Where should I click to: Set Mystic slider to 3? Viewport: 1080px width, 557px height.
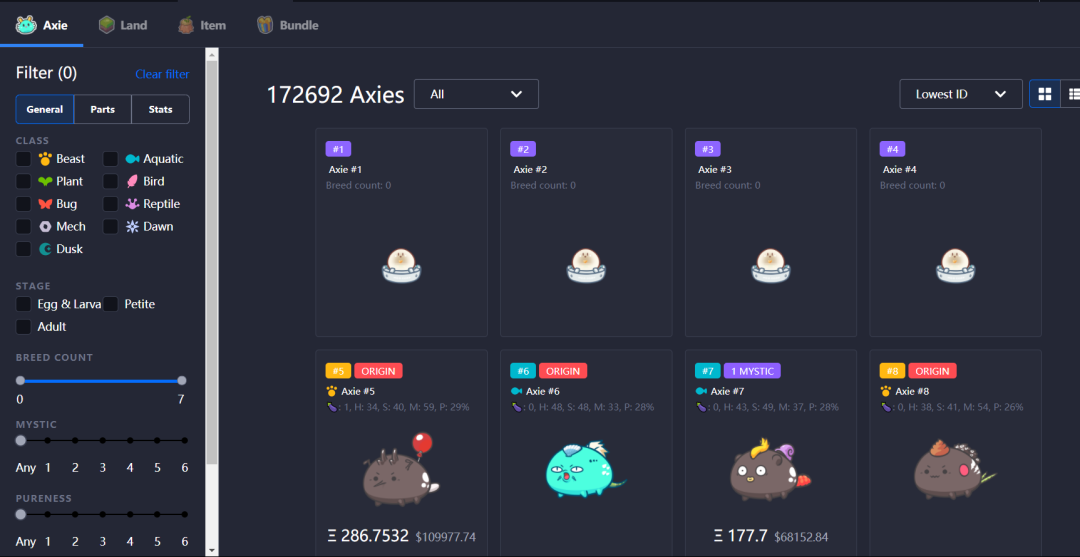103,441
